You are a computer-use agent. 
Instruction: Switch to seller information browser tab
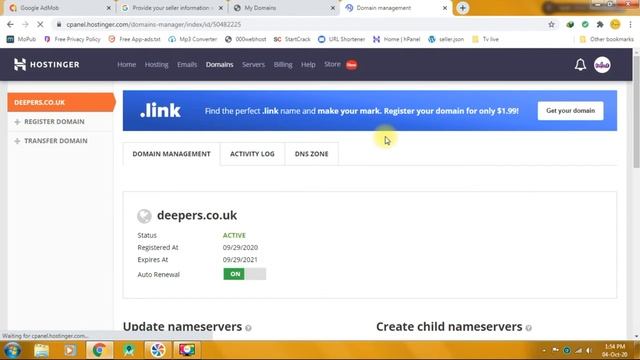tap(171, 8)
